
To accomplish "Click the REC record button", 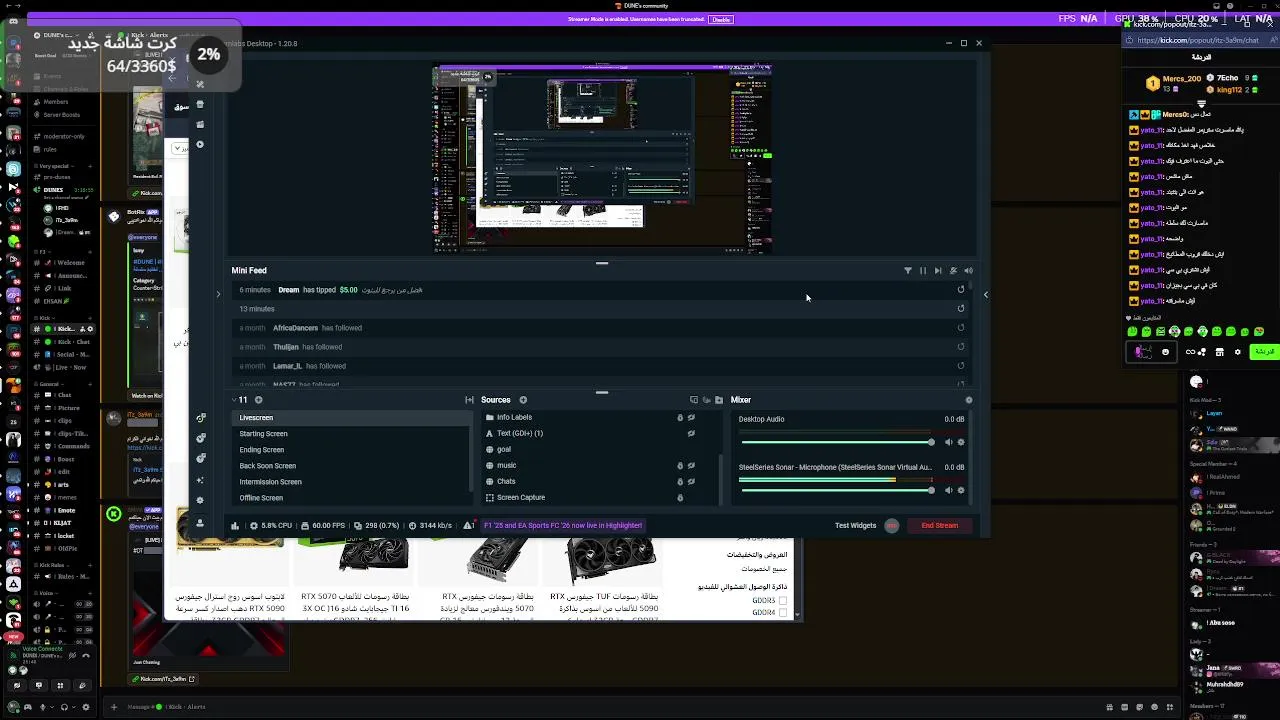I will 892,526.
